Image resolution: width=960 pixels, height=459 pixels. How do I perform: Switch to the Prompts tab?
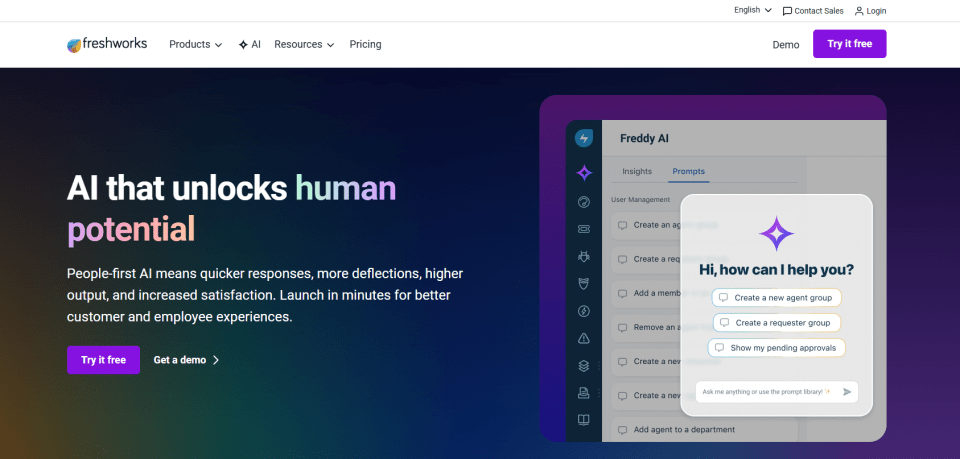[688, 171]
